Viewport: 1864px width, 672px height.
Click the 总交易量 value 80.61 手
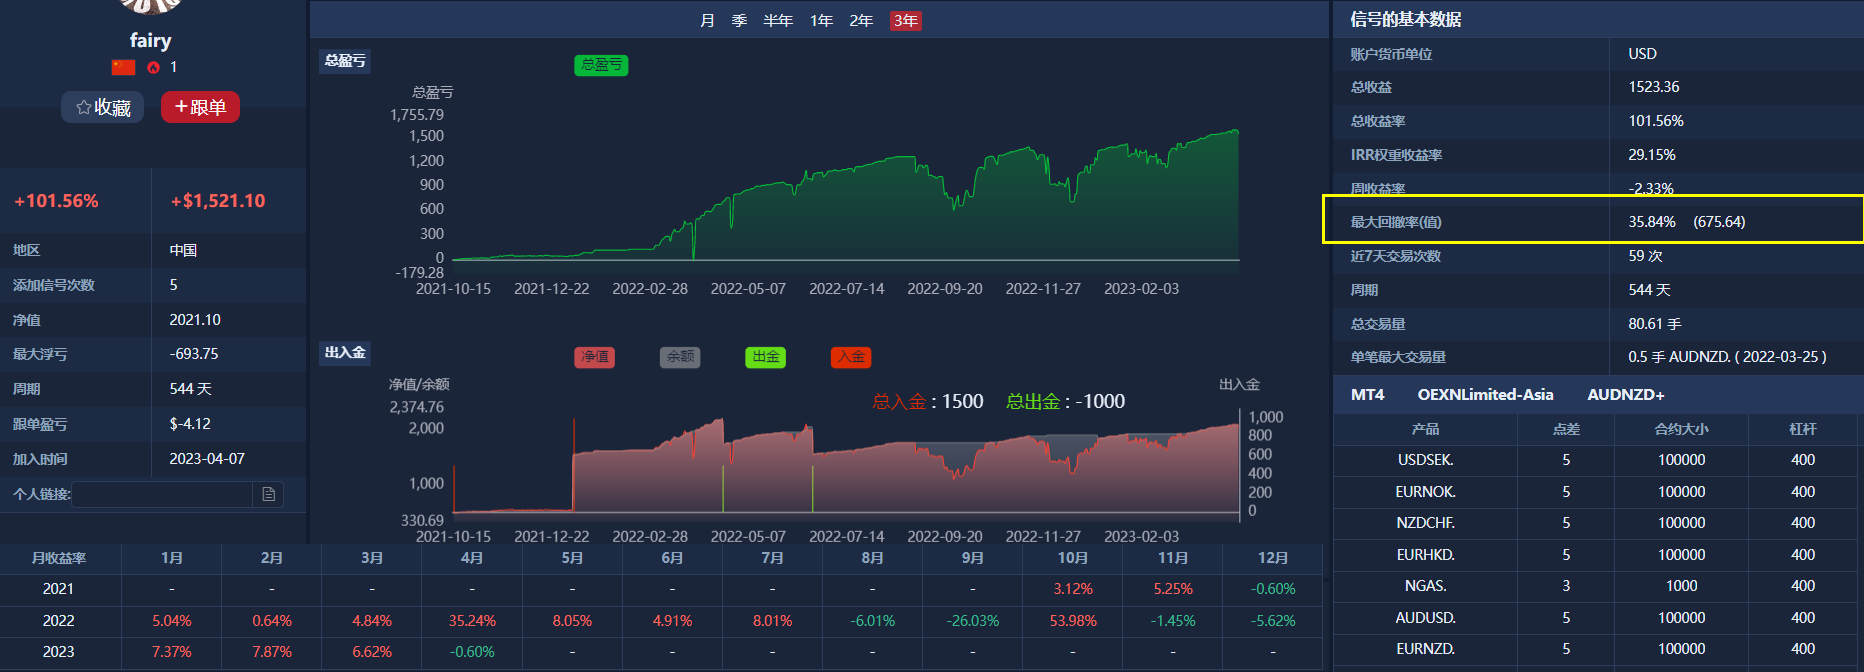coord(1655,324)
